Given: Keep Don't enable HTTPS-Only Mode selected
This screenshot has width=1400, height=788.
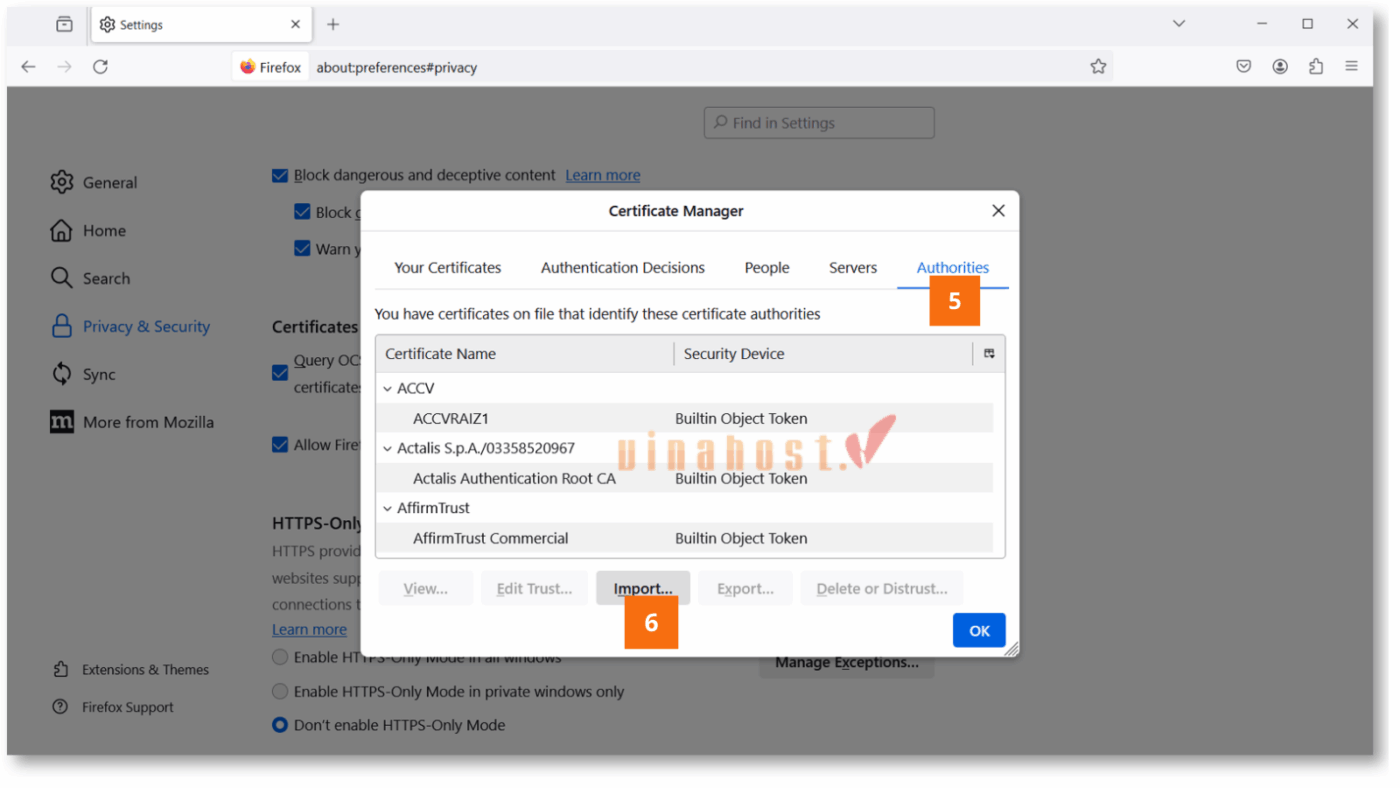Looking at the screenshot, I should tap(279, 725).
